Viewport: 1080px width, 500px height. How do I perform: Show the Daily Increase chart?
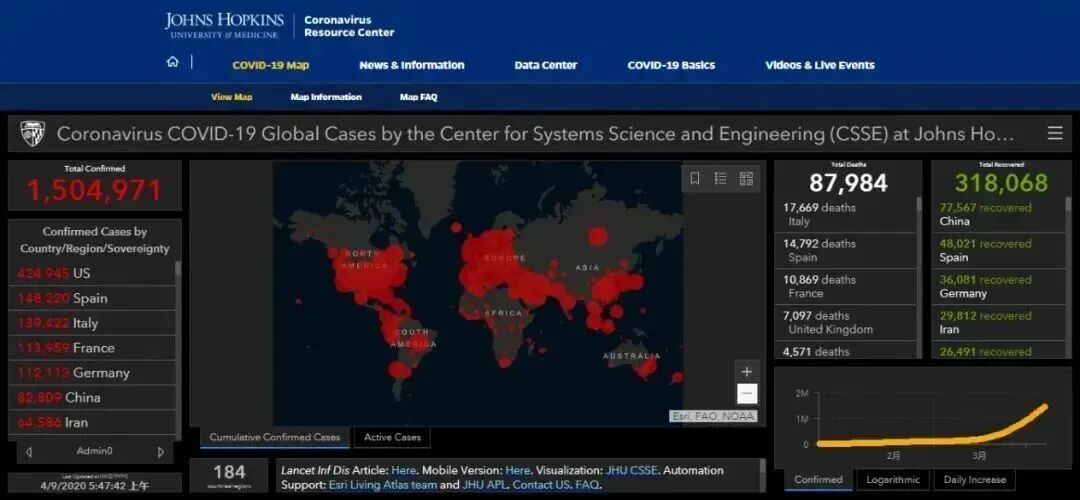pyautogui.click(x=975, y=480)
